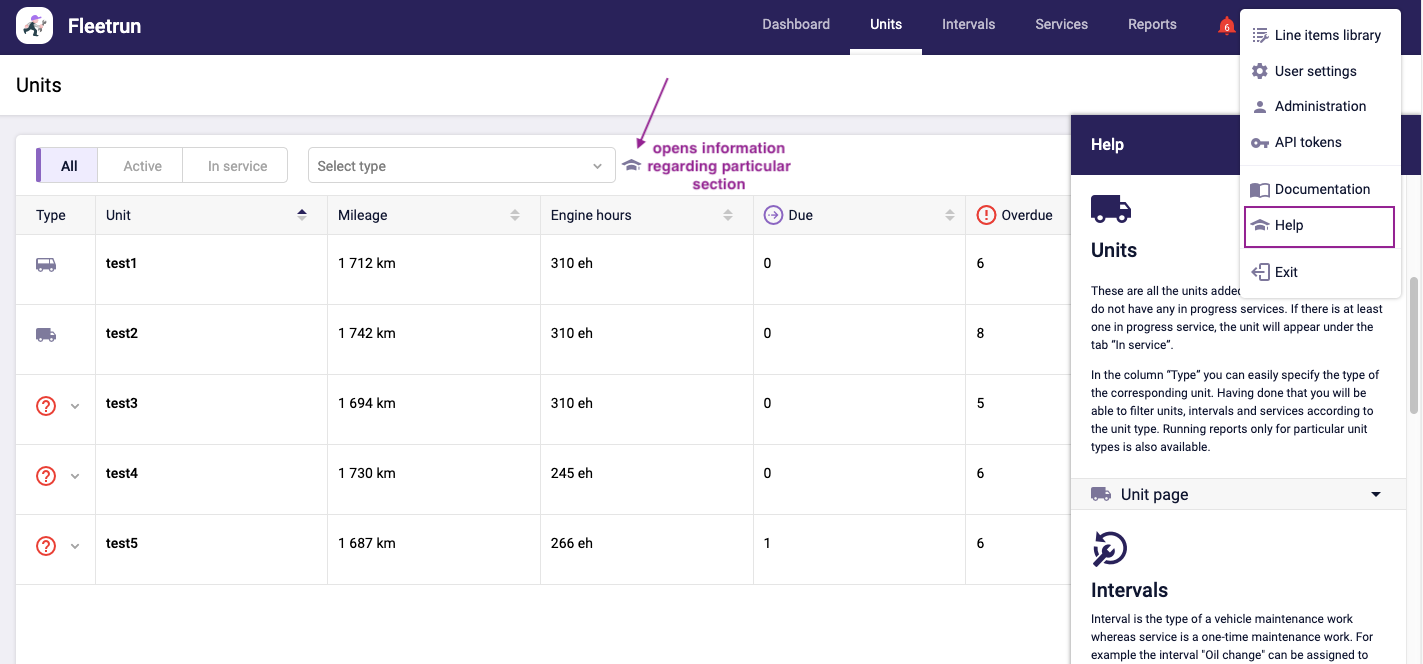Click the truck type icon for test2
This screenshot has height=664, width=1423.
click(x=46, y=335)
